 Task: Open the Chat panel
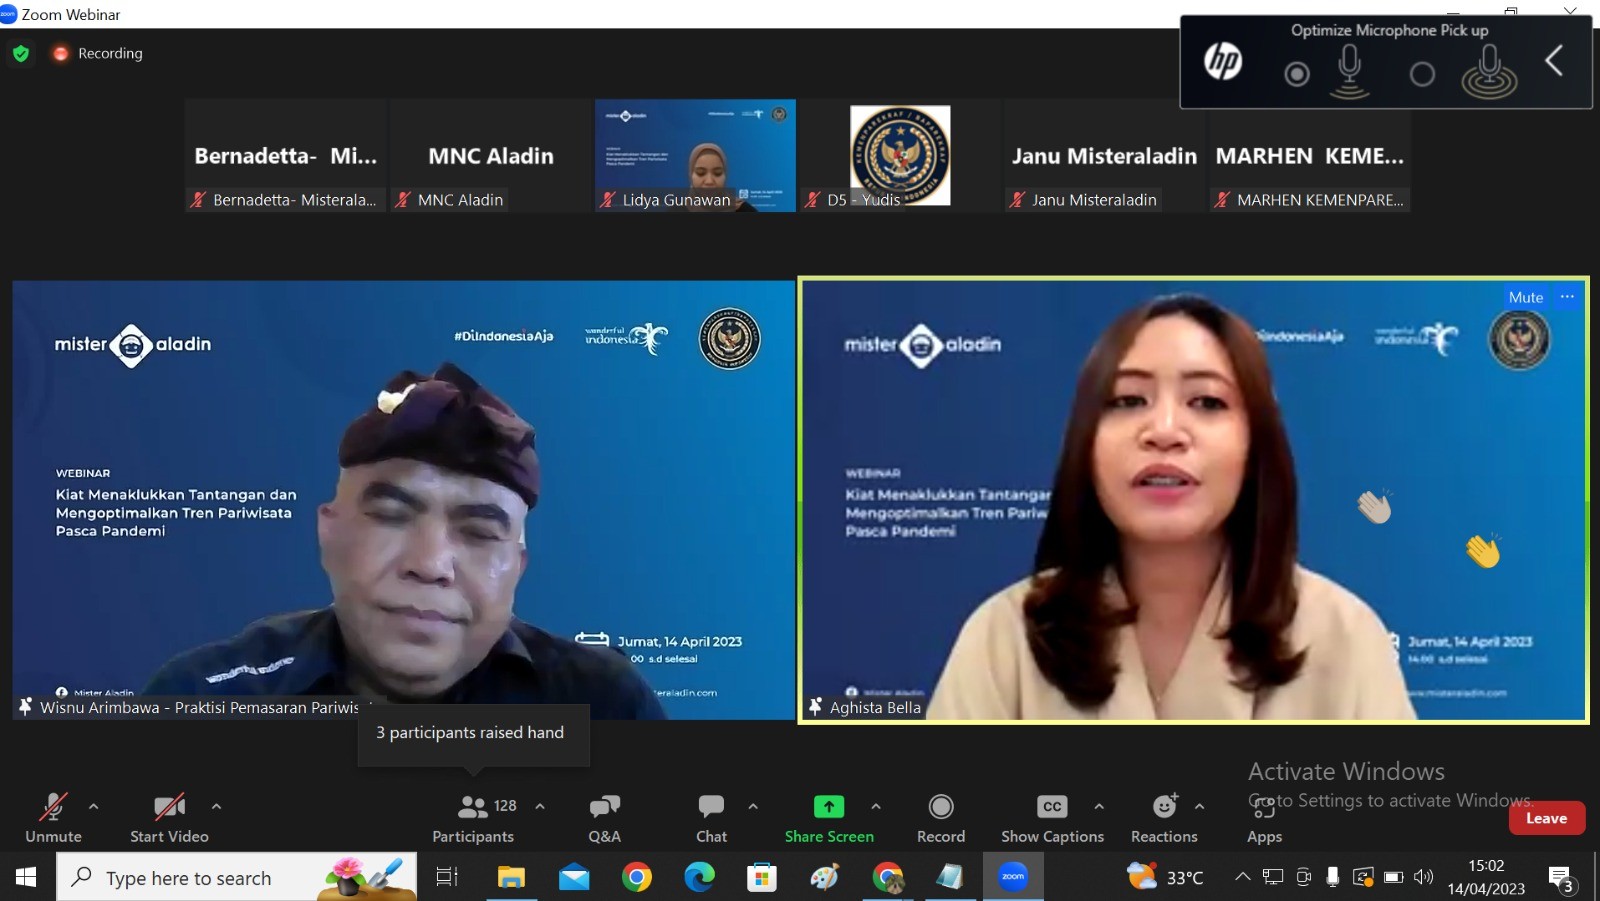coord(711,818)
